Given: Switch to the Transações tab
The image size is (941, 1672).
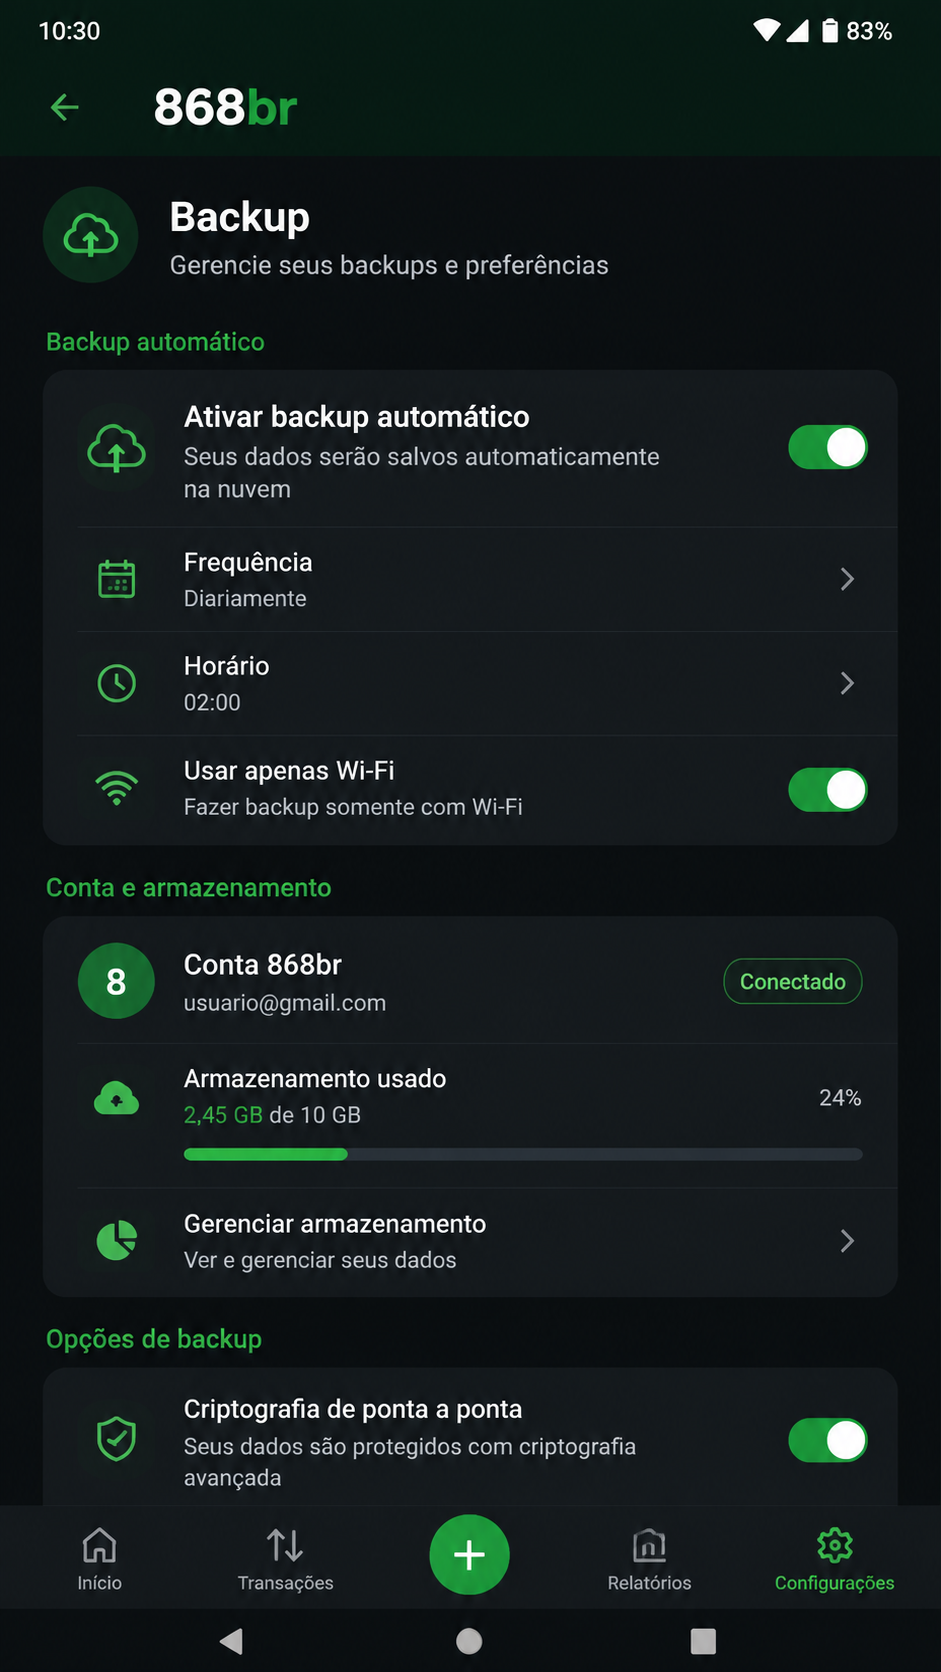Looking at the screenshot, I should point(285,1559).
